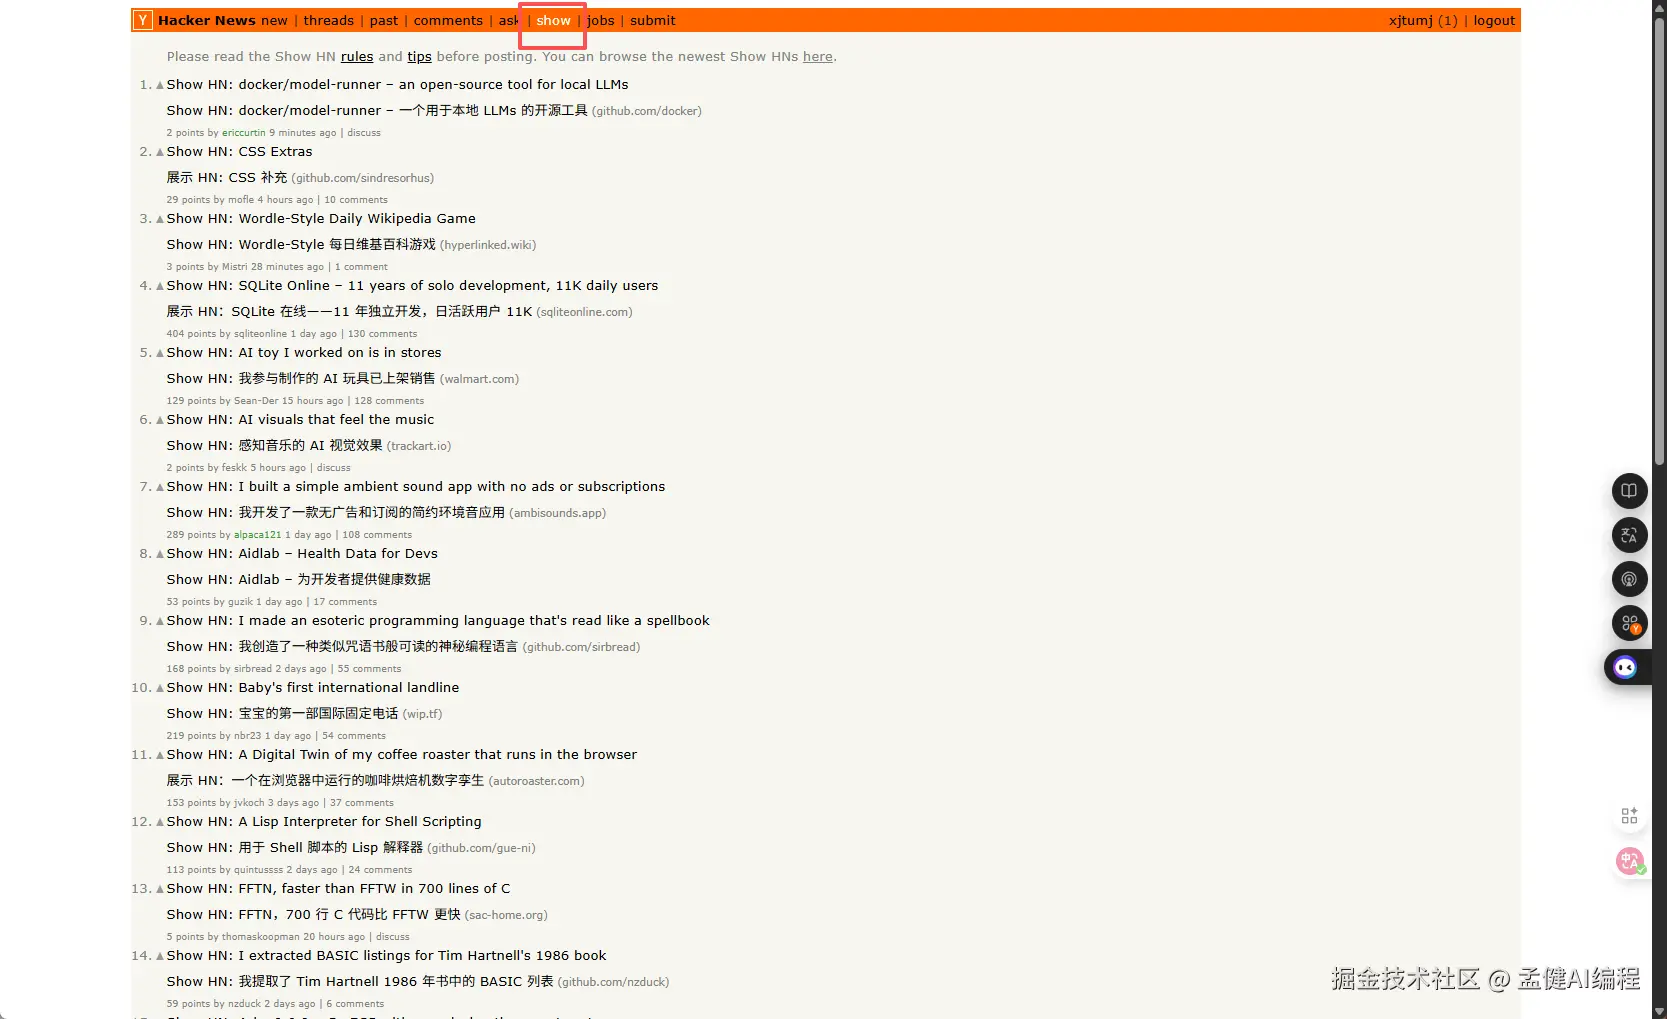Click the github.com/docker domain link
Viewport: 1667px width, 1019px height.
pyautogui.click(x=647, y=111)
